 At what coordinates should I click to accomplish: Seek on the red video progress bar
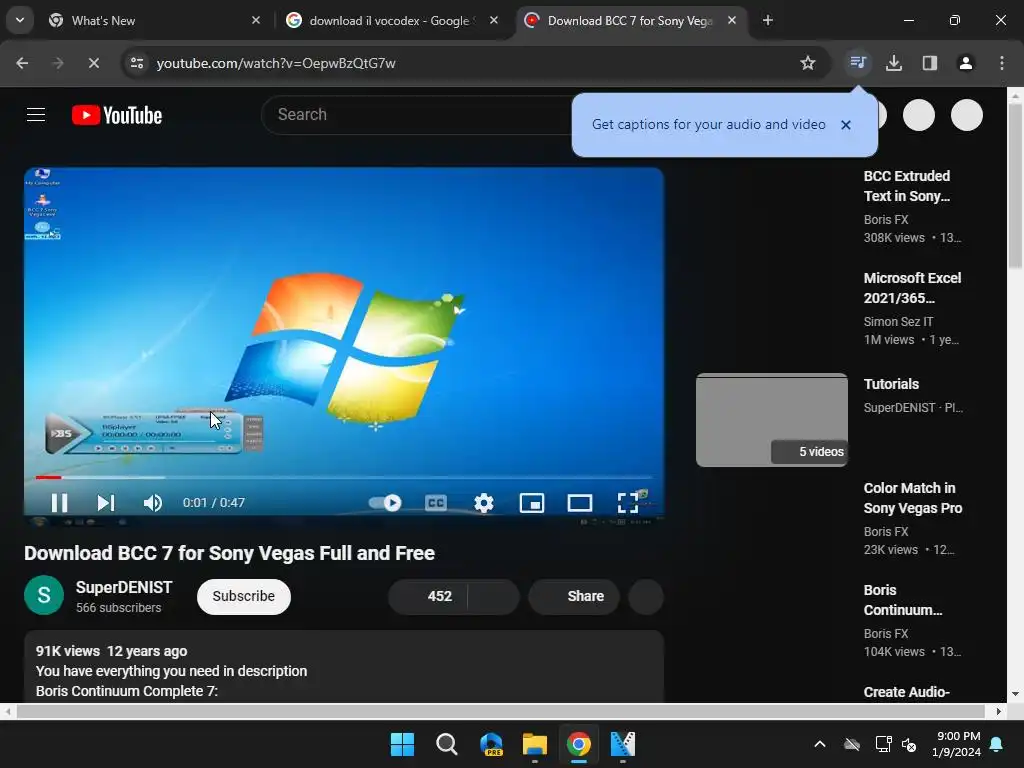tap(344, 477)
